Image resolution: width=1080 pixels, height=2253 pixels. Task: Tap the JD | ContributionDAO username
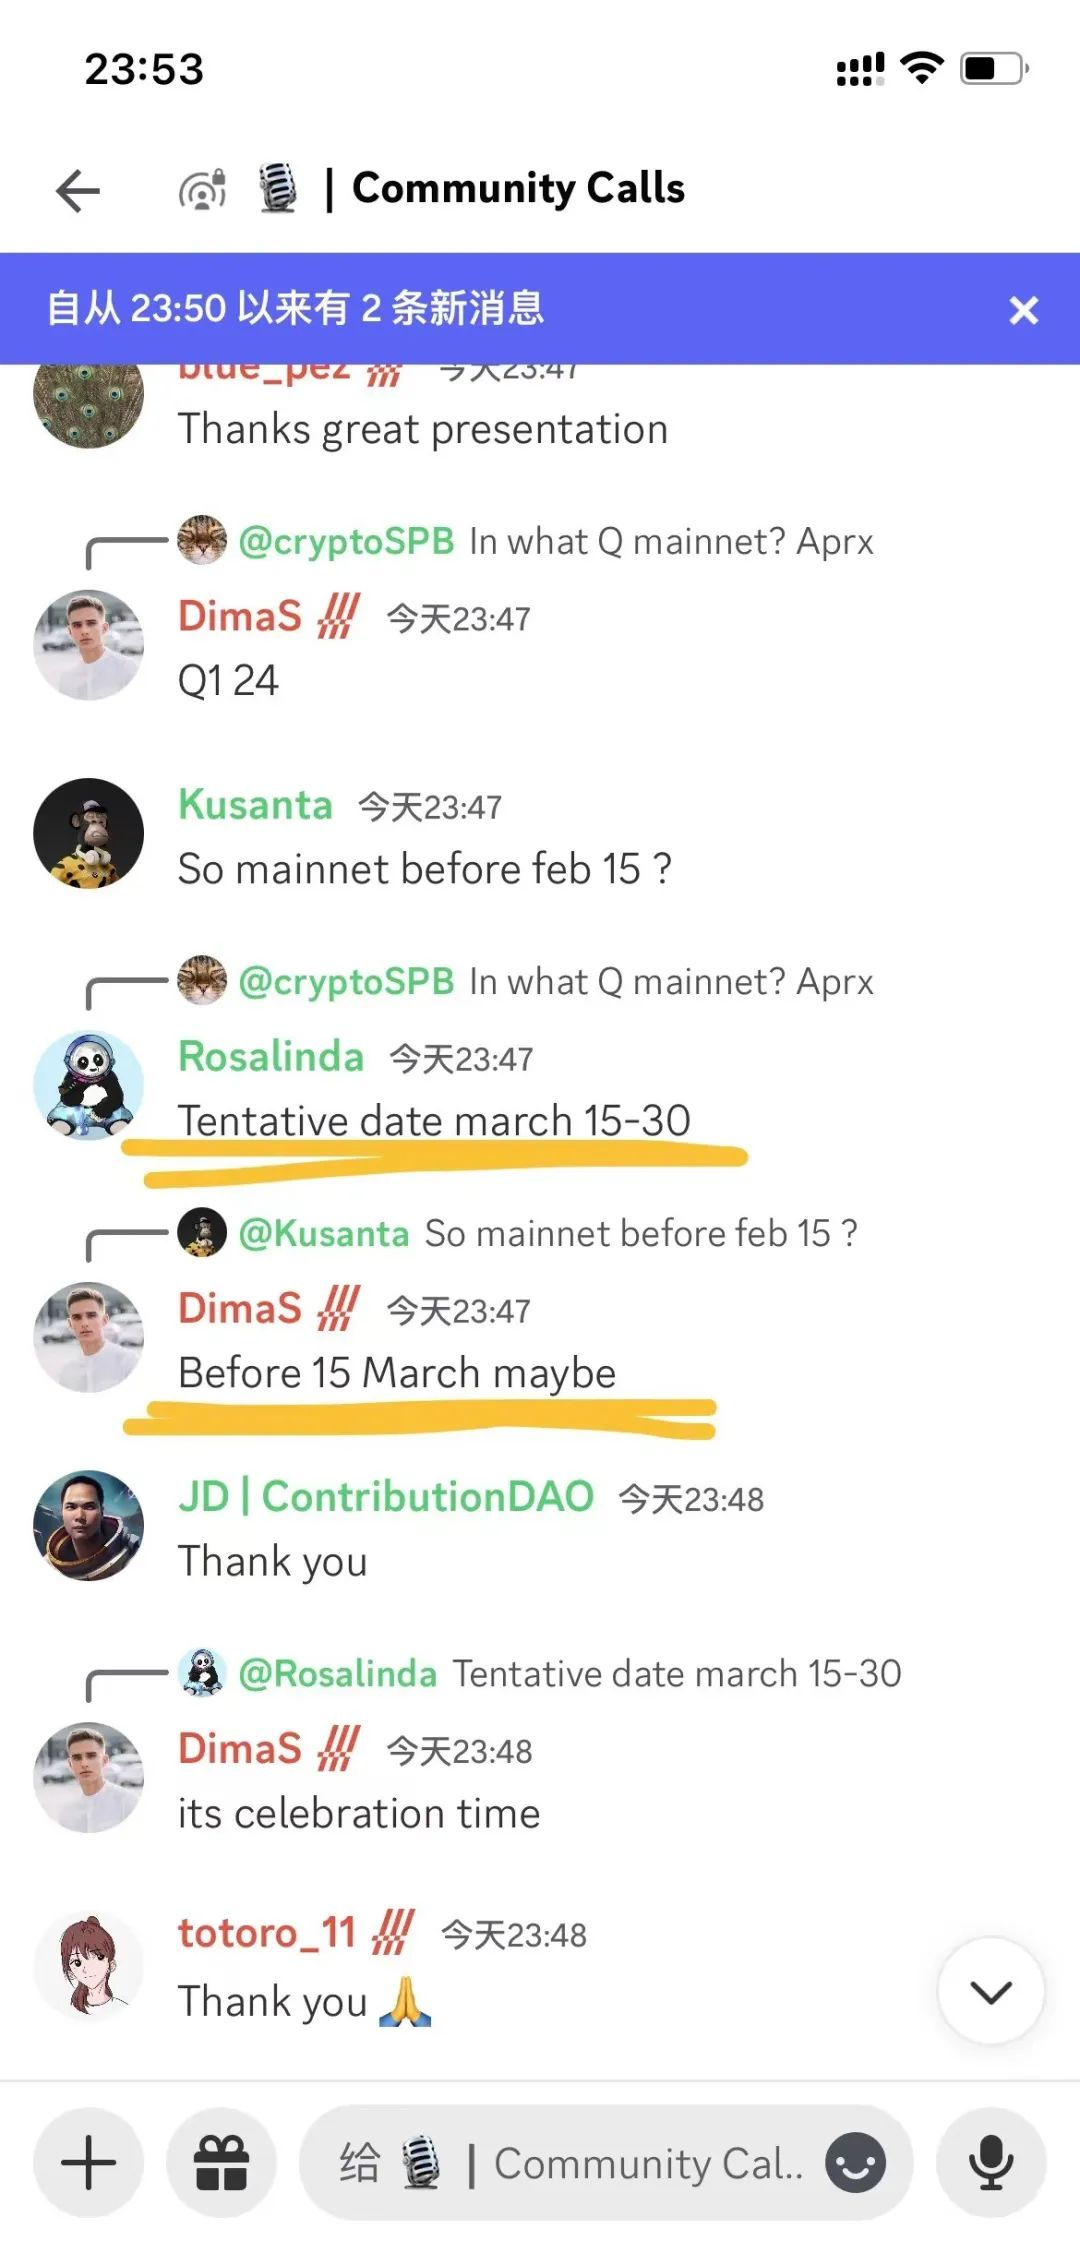(386, 1497)
